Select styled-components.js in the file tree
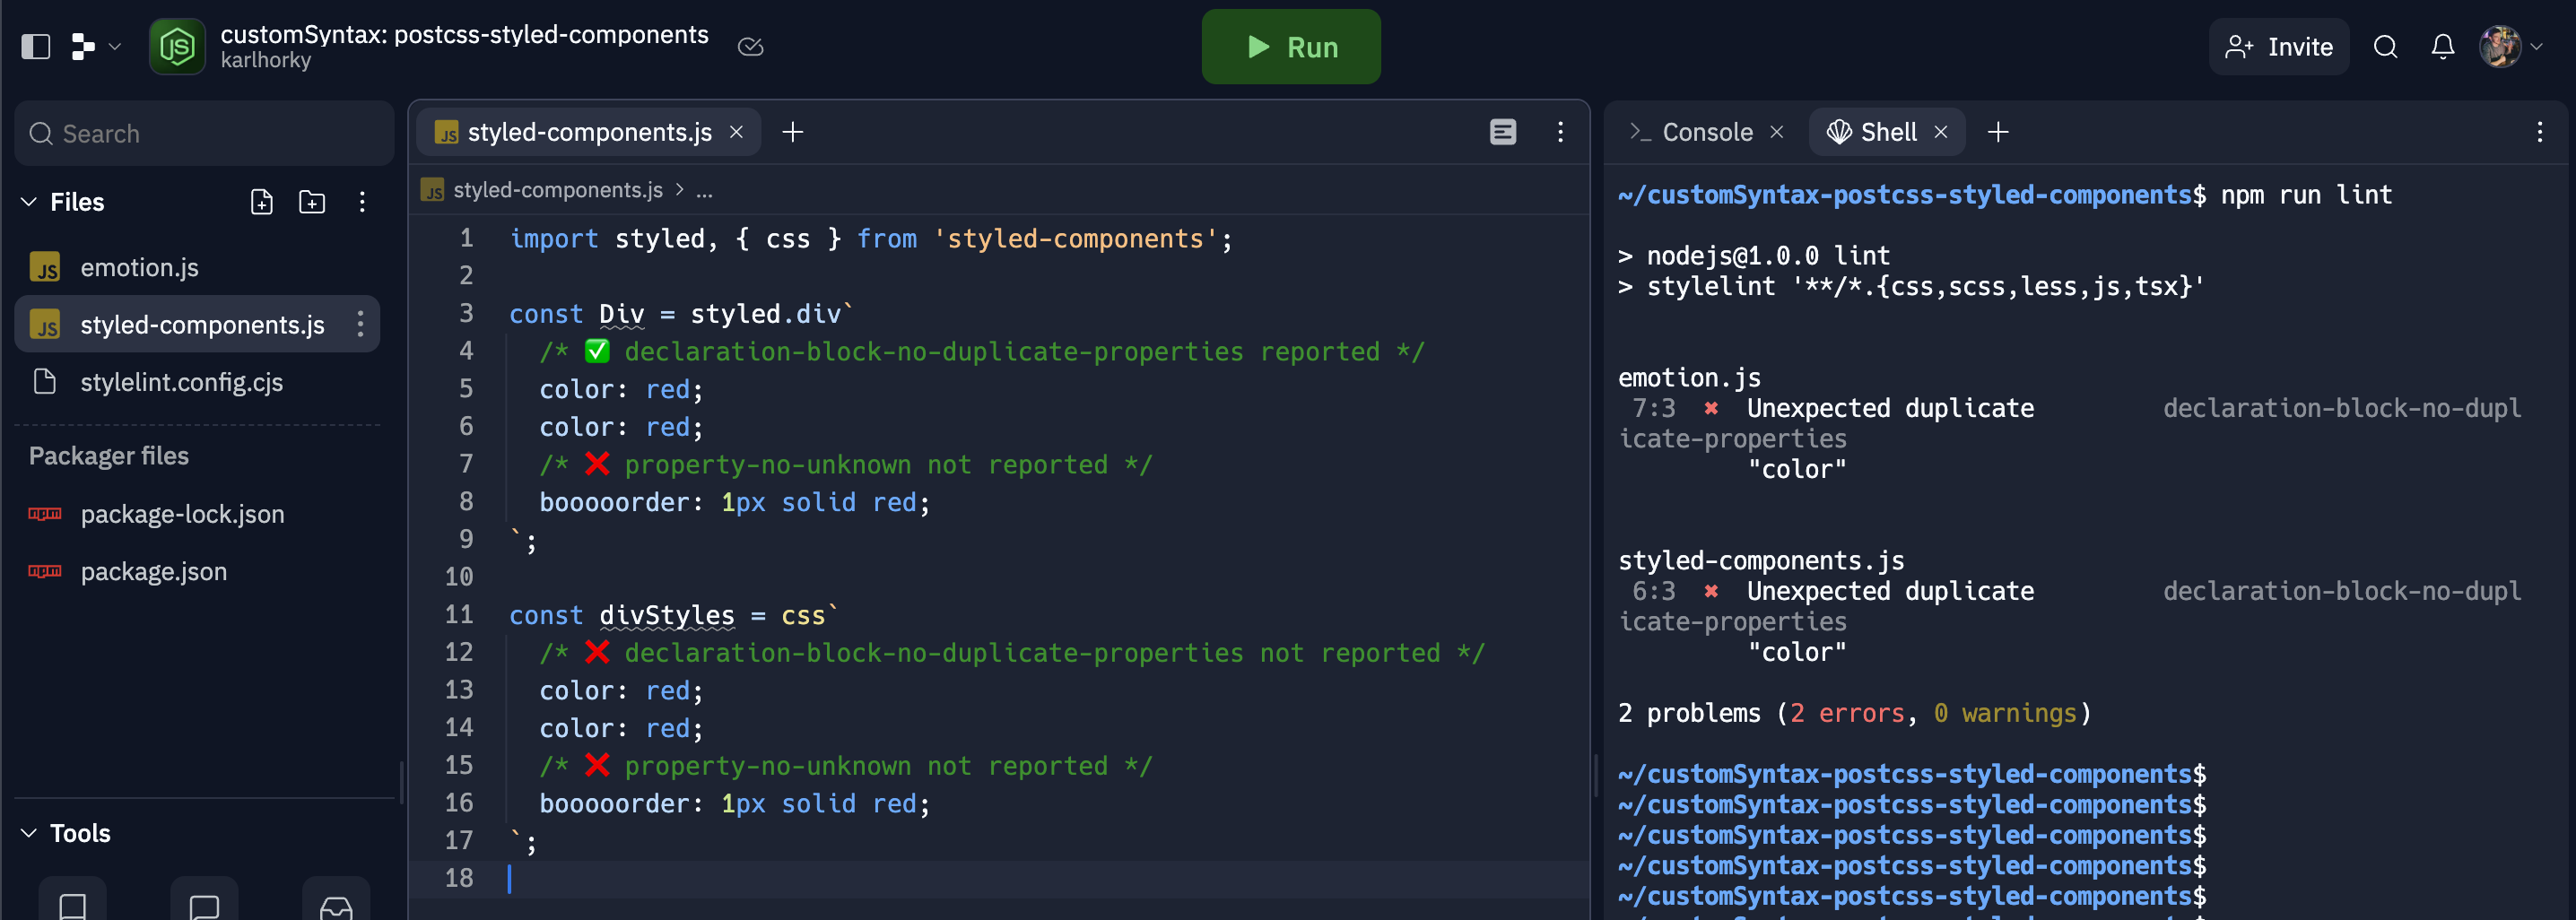This screenshot has width=2576, height=920. (x=197, y=324)
